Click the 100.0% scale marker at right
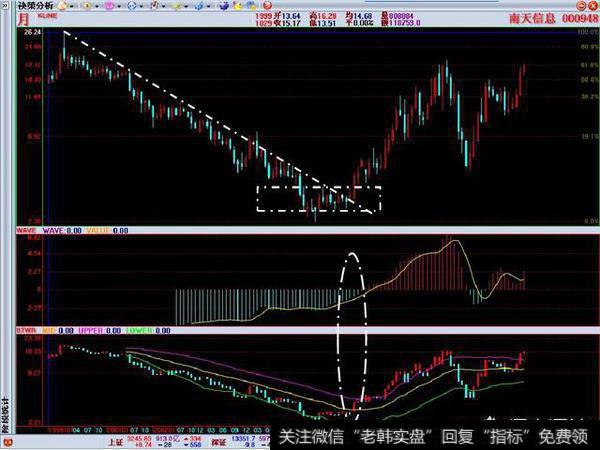 [x=587, y=33]
